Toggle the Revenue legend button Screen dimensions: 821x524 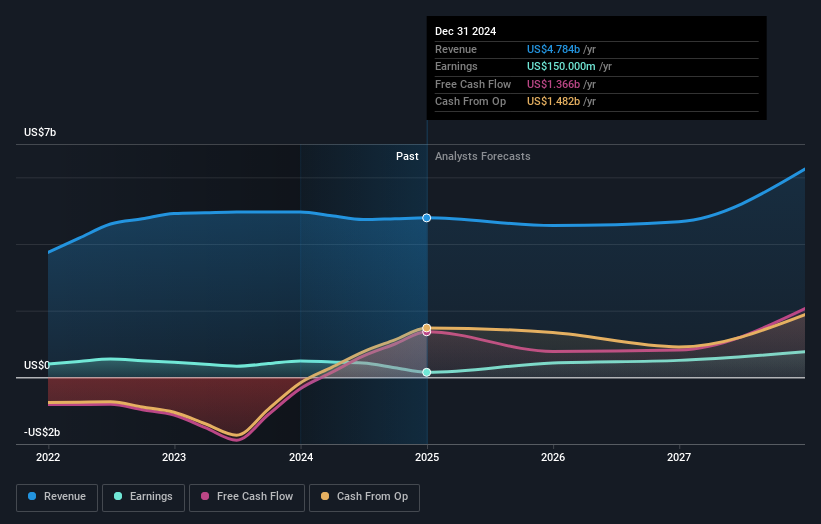57,497
